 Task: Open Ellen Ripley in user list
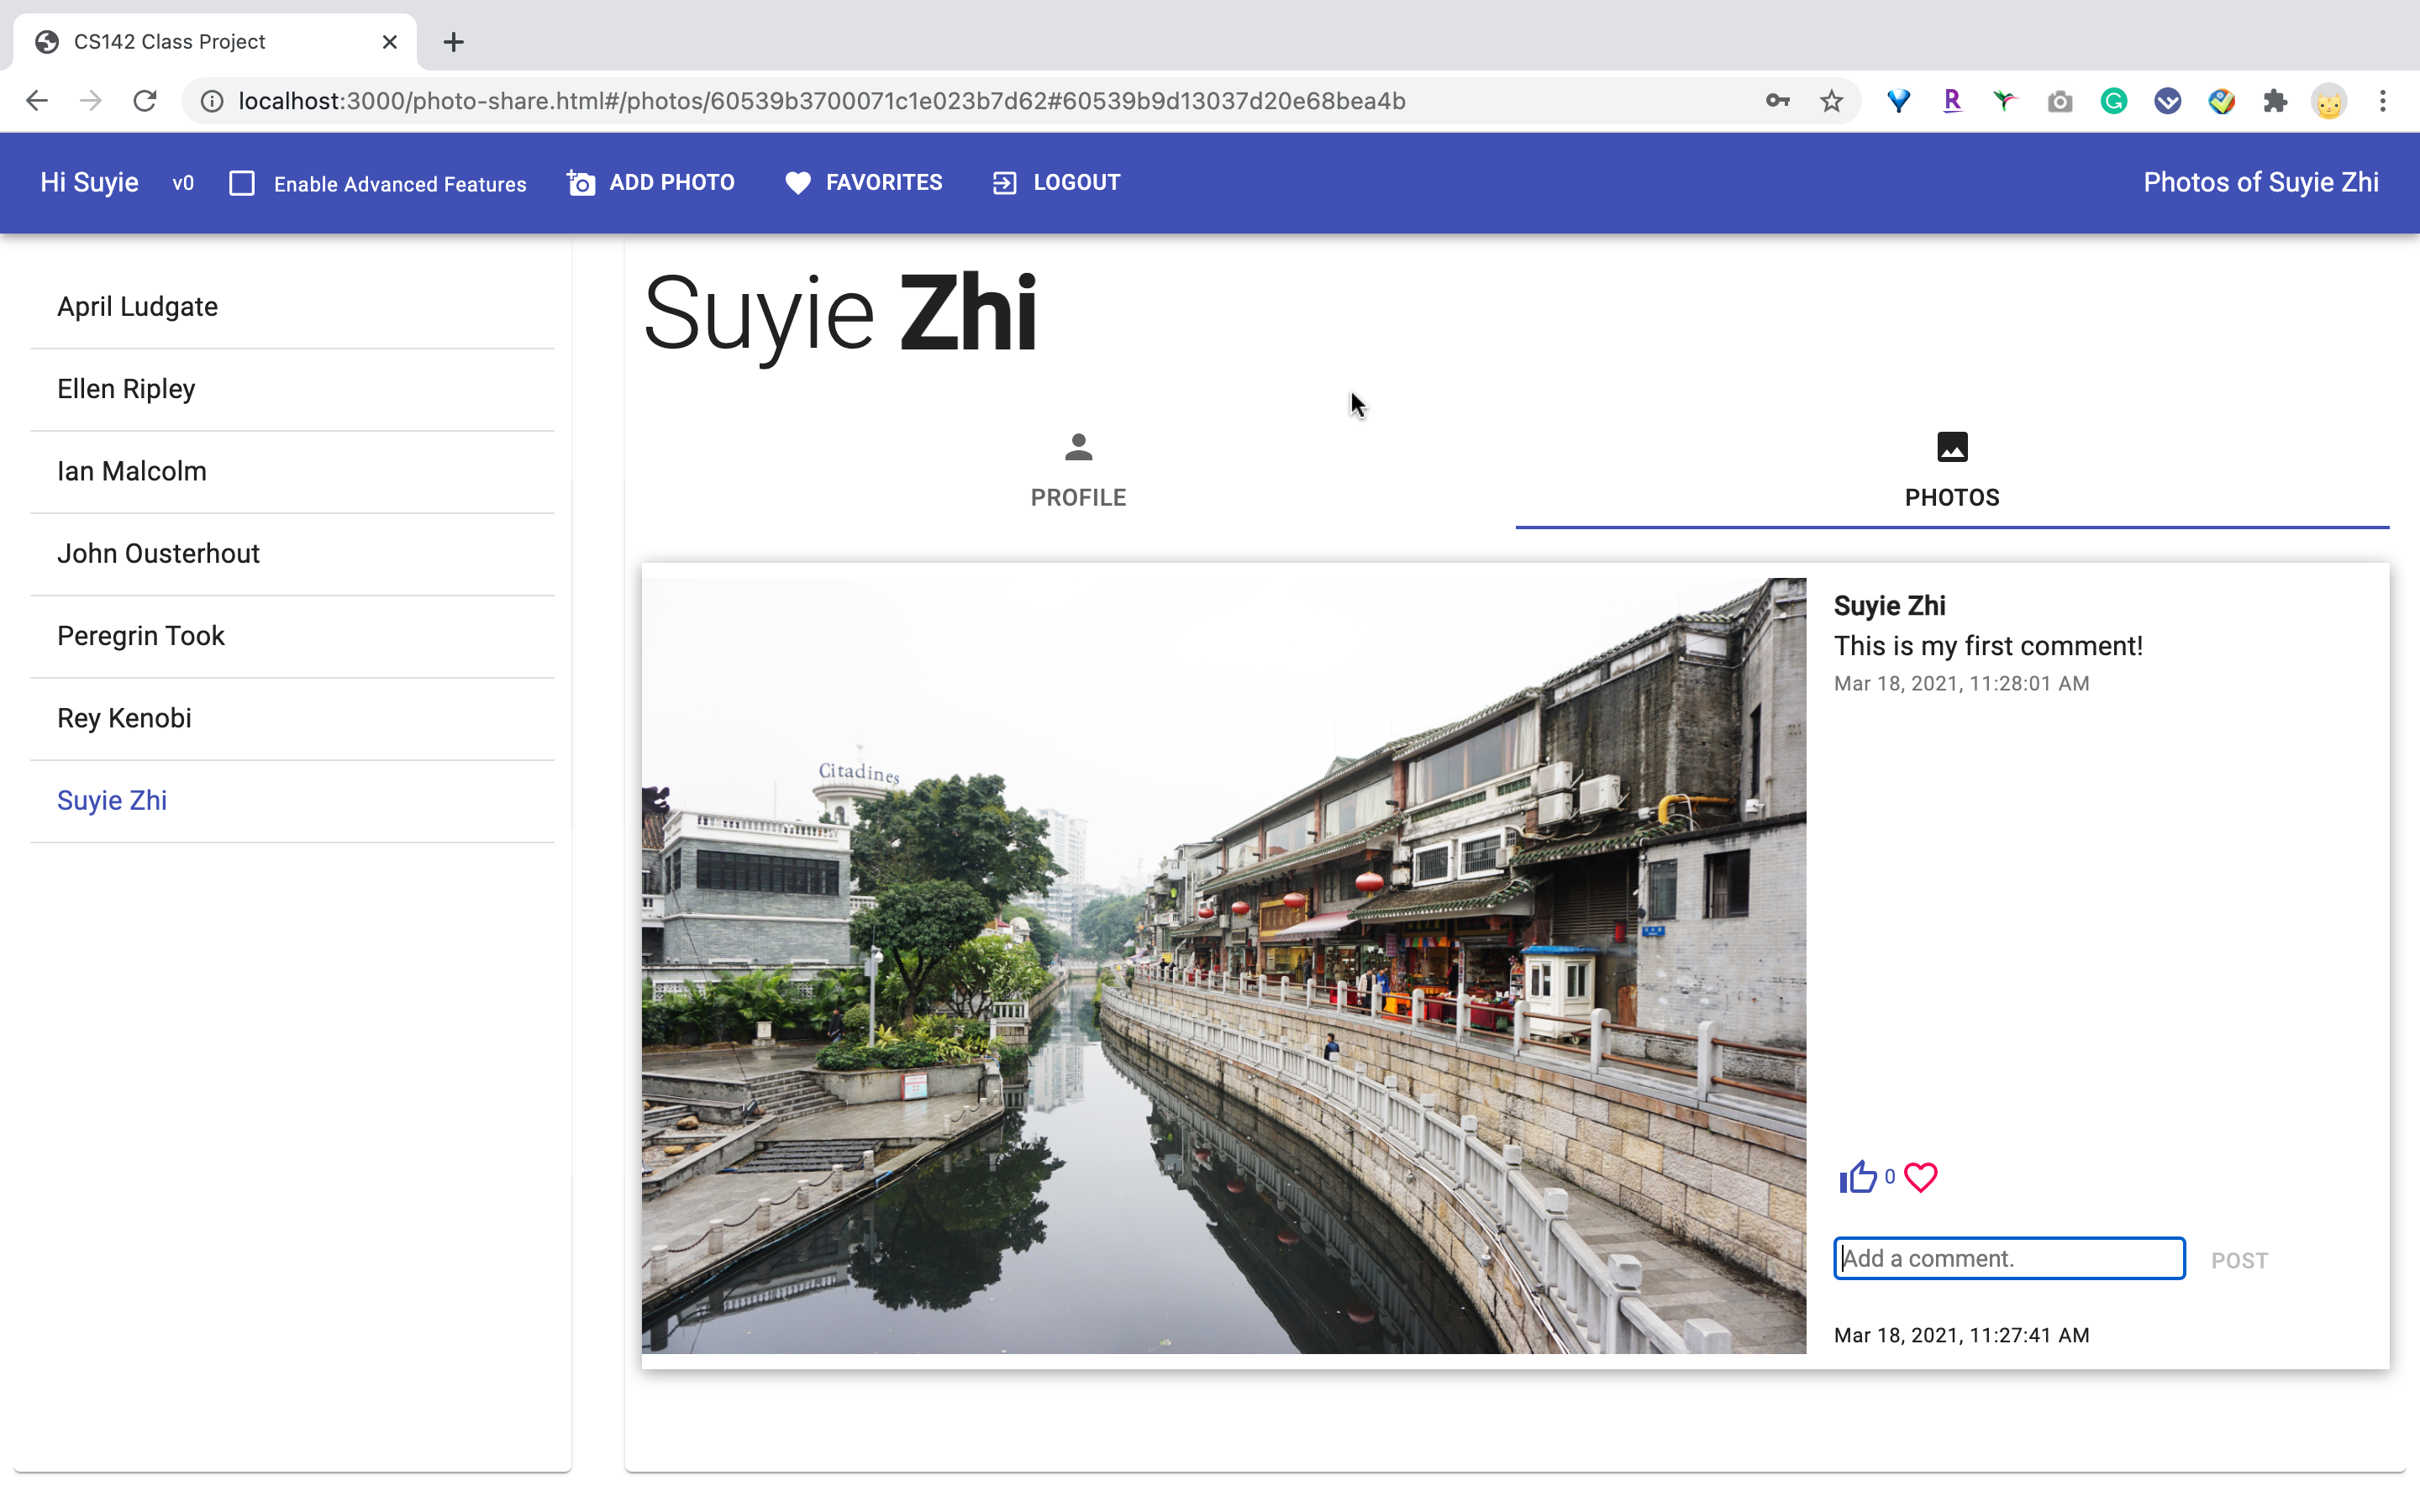tap(292, 389)
